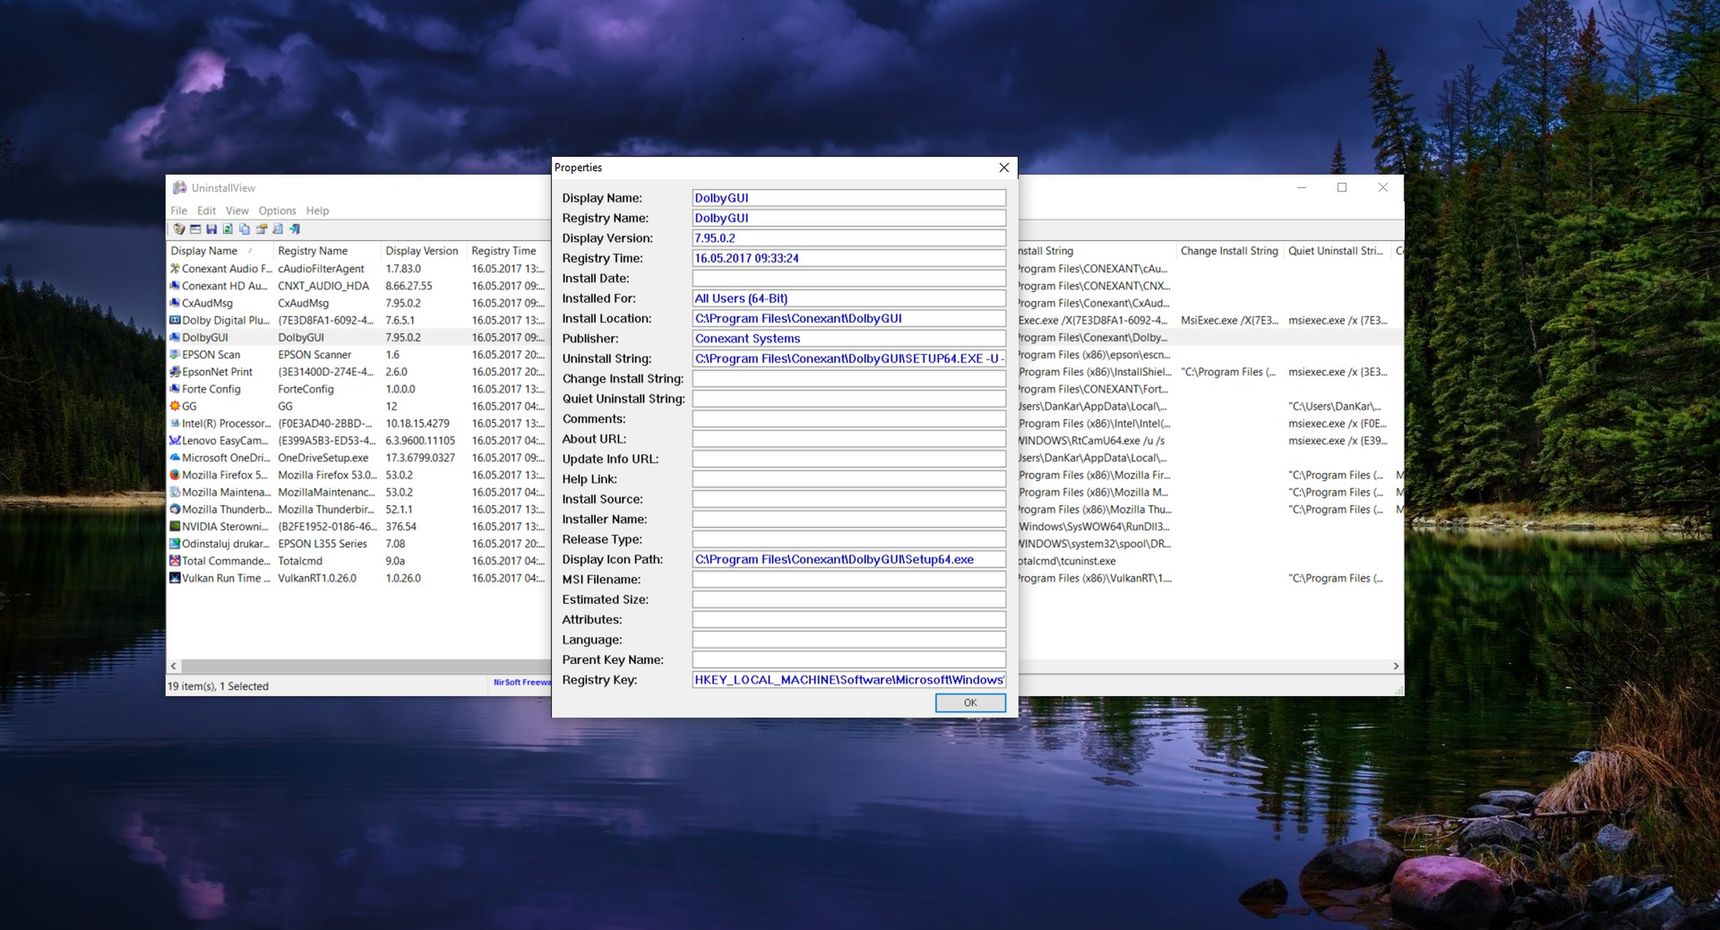This screenshot has width=1720, height=930.
Task: Select the CxAudMsg row in list
Action: pyautogui.click(x=359, y=303)
